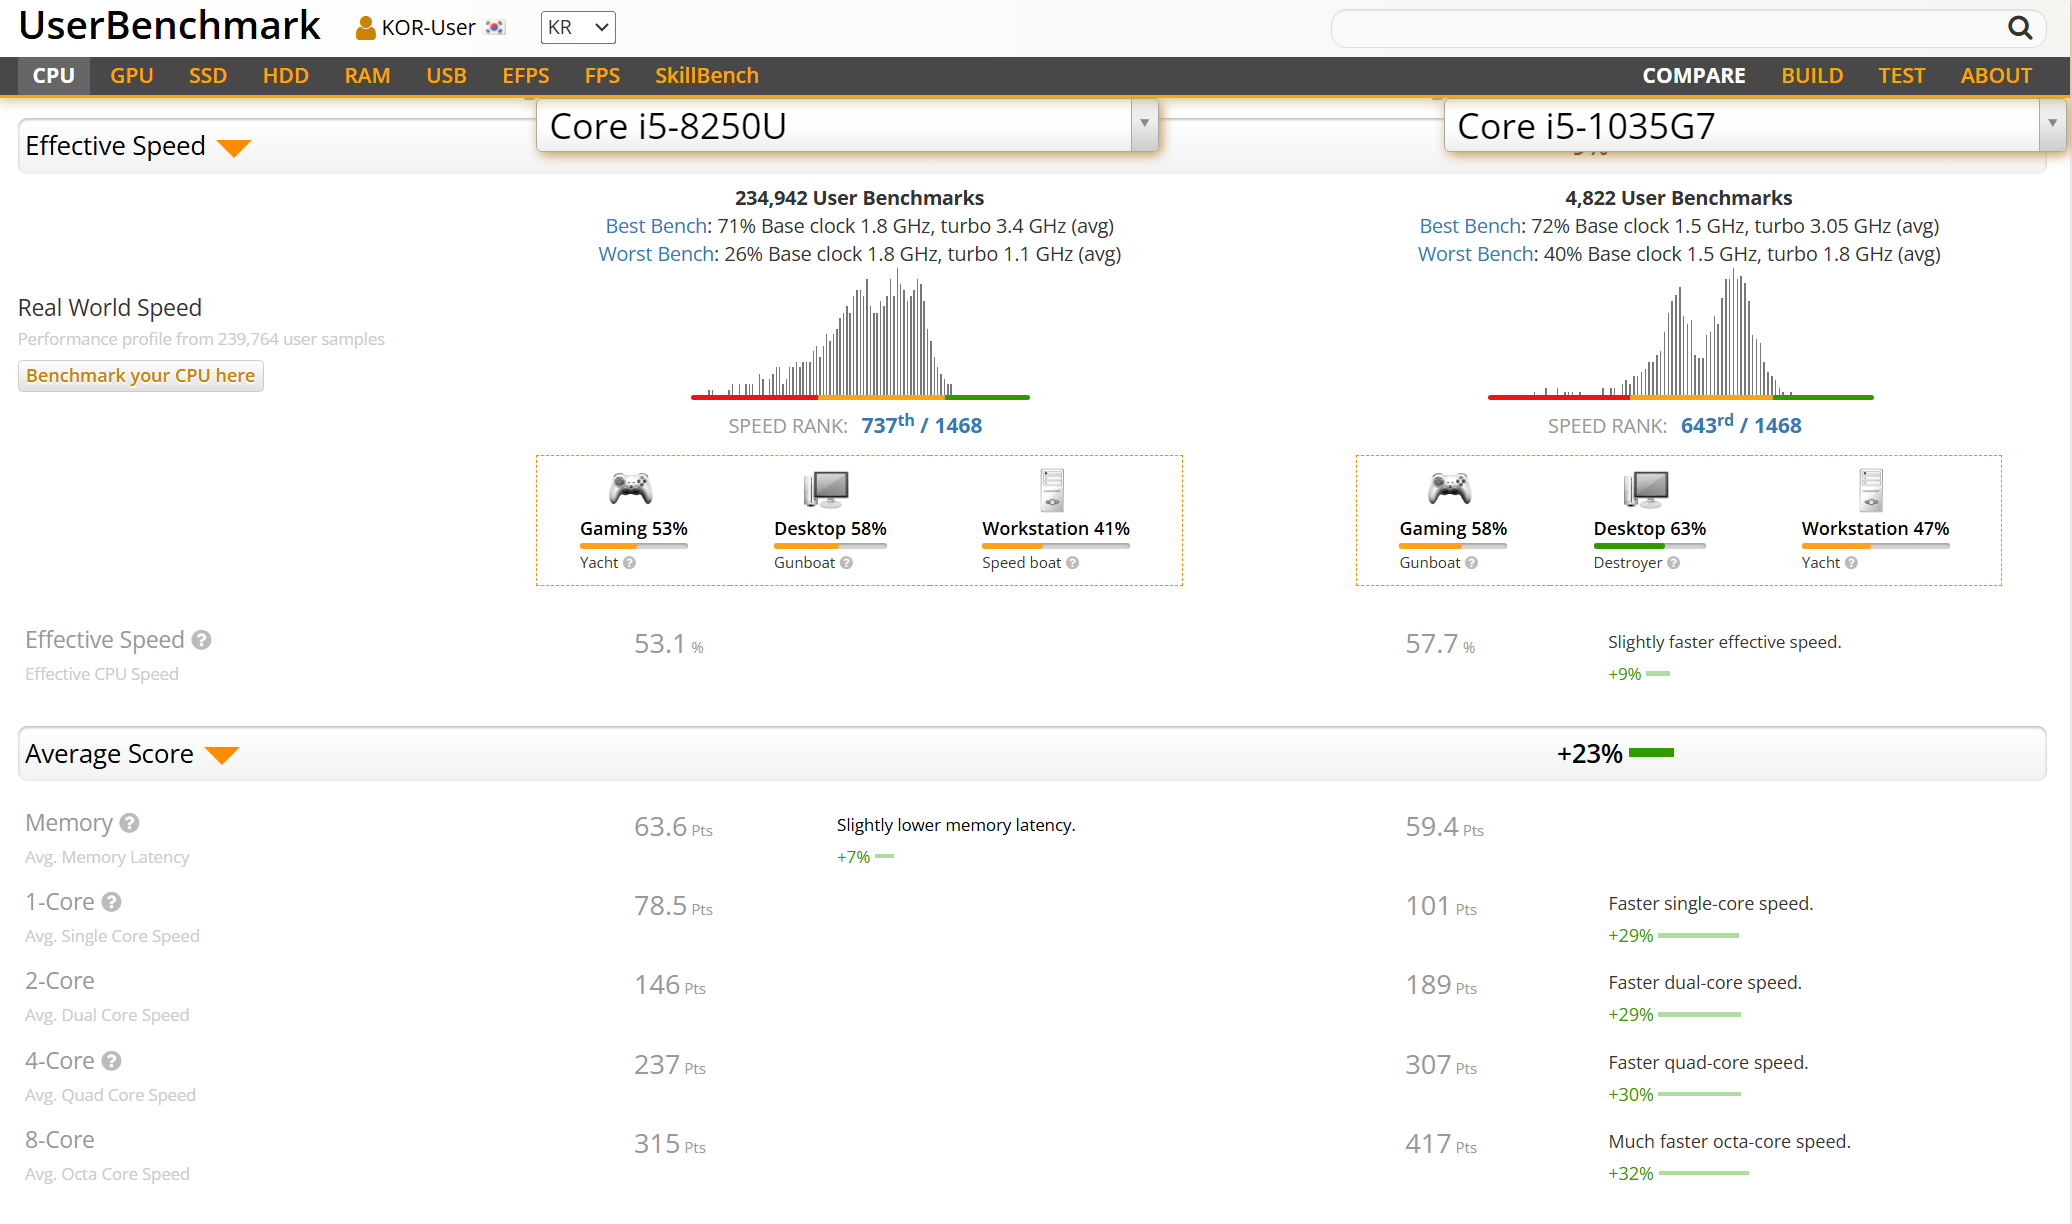Click the help icon beside 1-Core
The height and width of the screenshot is (1224, 2072).
(112, 902)
